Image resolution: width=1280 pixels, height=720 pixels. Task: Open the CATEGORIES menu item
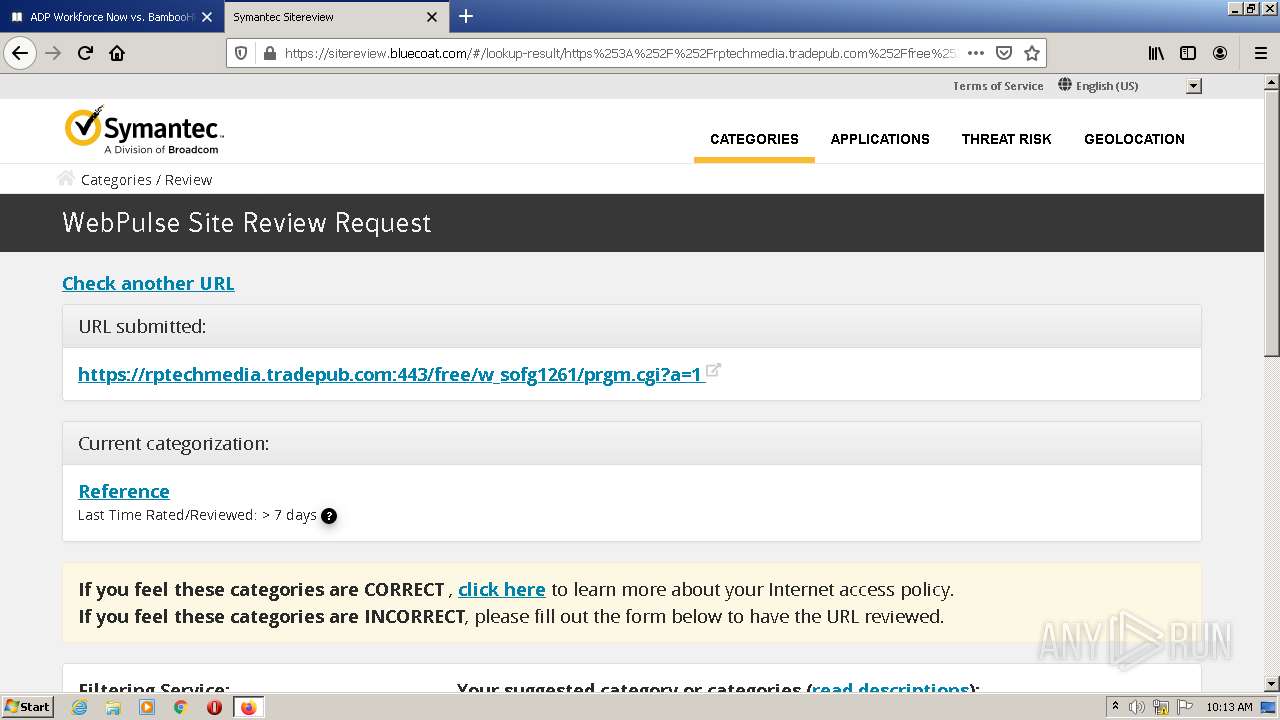pyautogui.click(x=754, y=139)
